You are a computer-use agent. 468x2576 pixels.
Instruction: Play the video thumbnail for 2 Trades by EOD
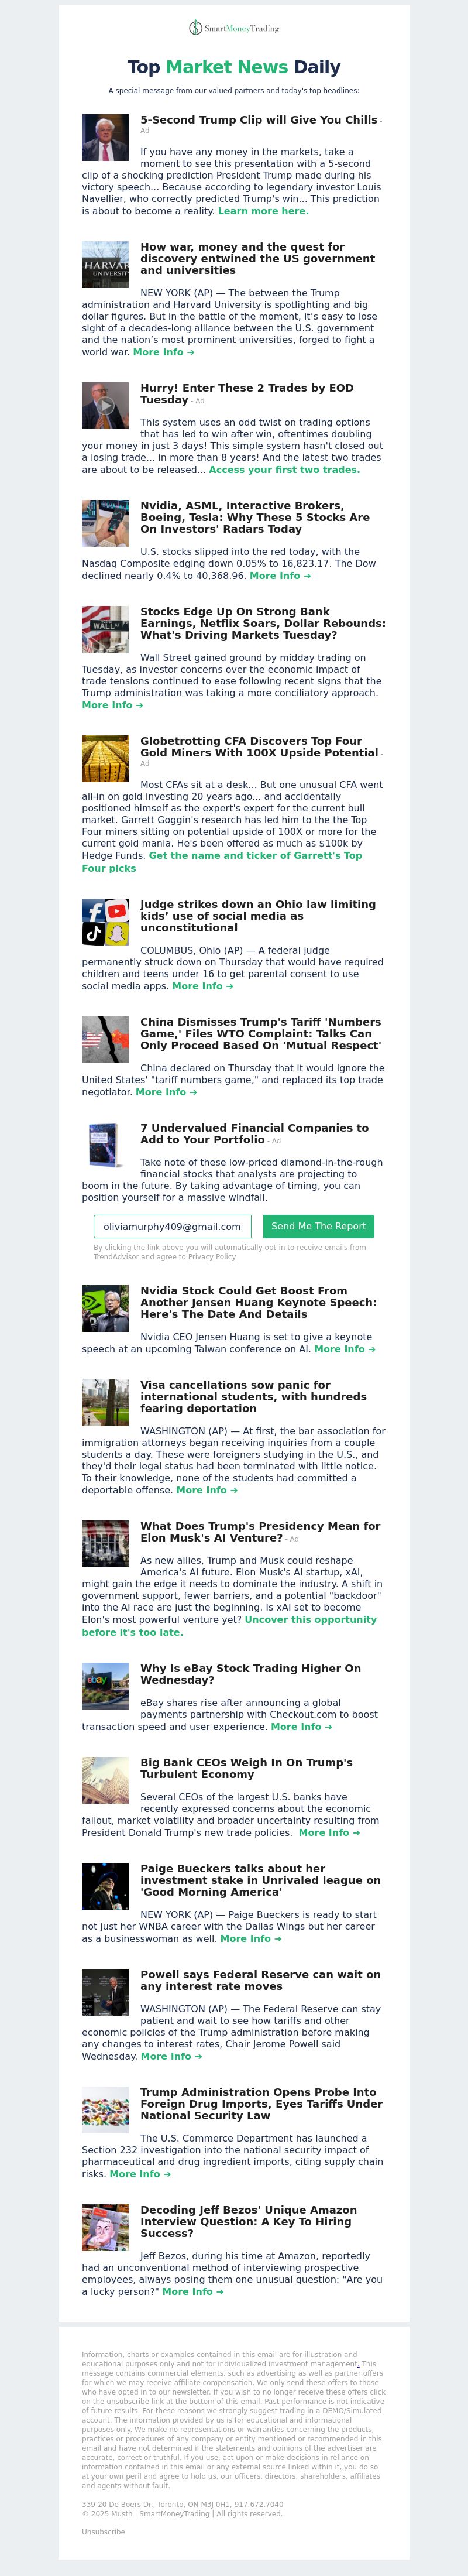click(105, 406)
